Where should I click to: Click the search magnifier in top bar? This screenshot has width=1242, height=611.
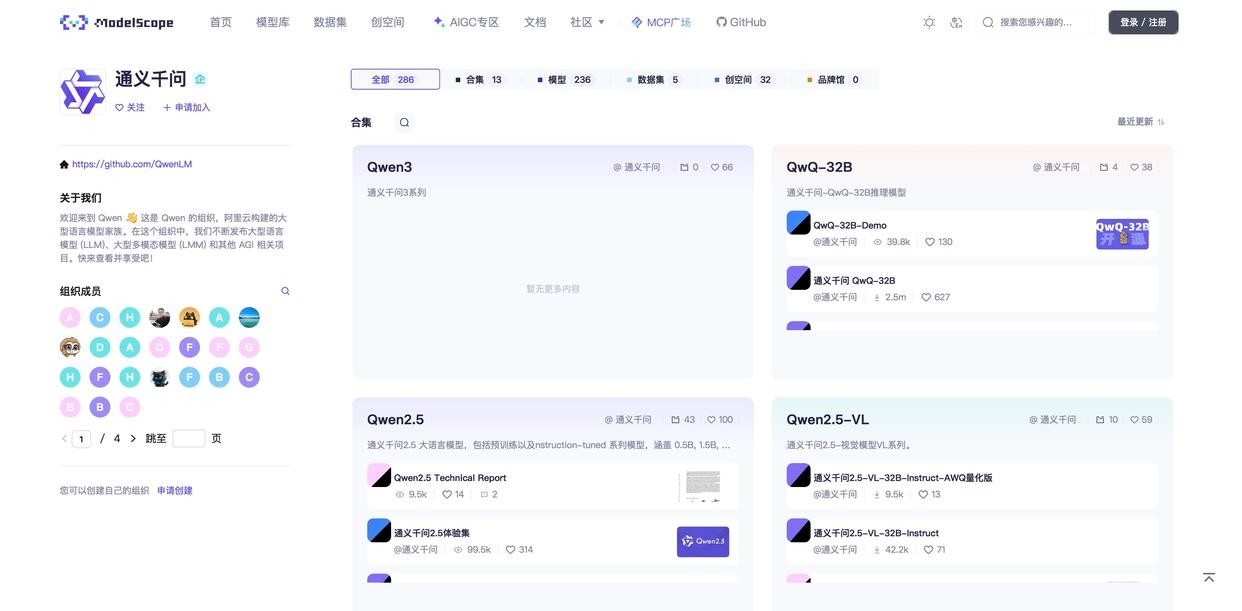click(988, 22)
